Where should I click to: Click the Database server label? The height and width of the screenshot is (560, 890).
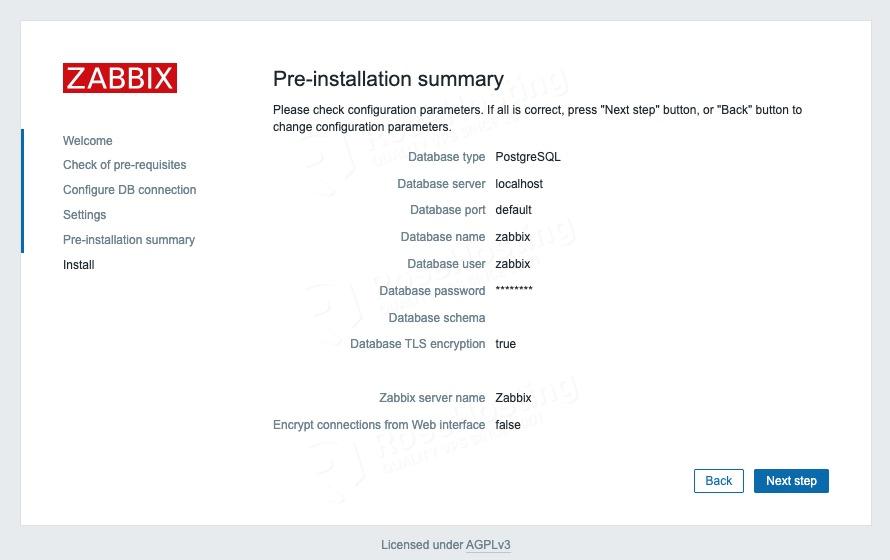click(441, 184)
